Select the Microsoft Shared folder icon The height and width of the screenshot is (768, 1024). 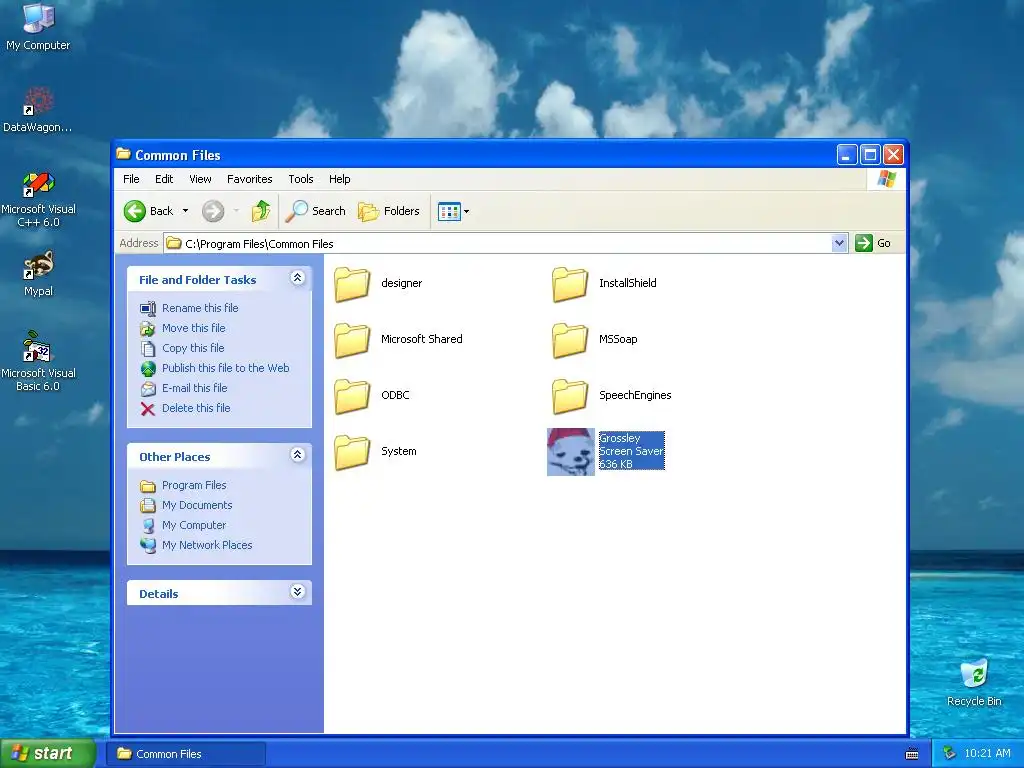[x=352, y=340]
